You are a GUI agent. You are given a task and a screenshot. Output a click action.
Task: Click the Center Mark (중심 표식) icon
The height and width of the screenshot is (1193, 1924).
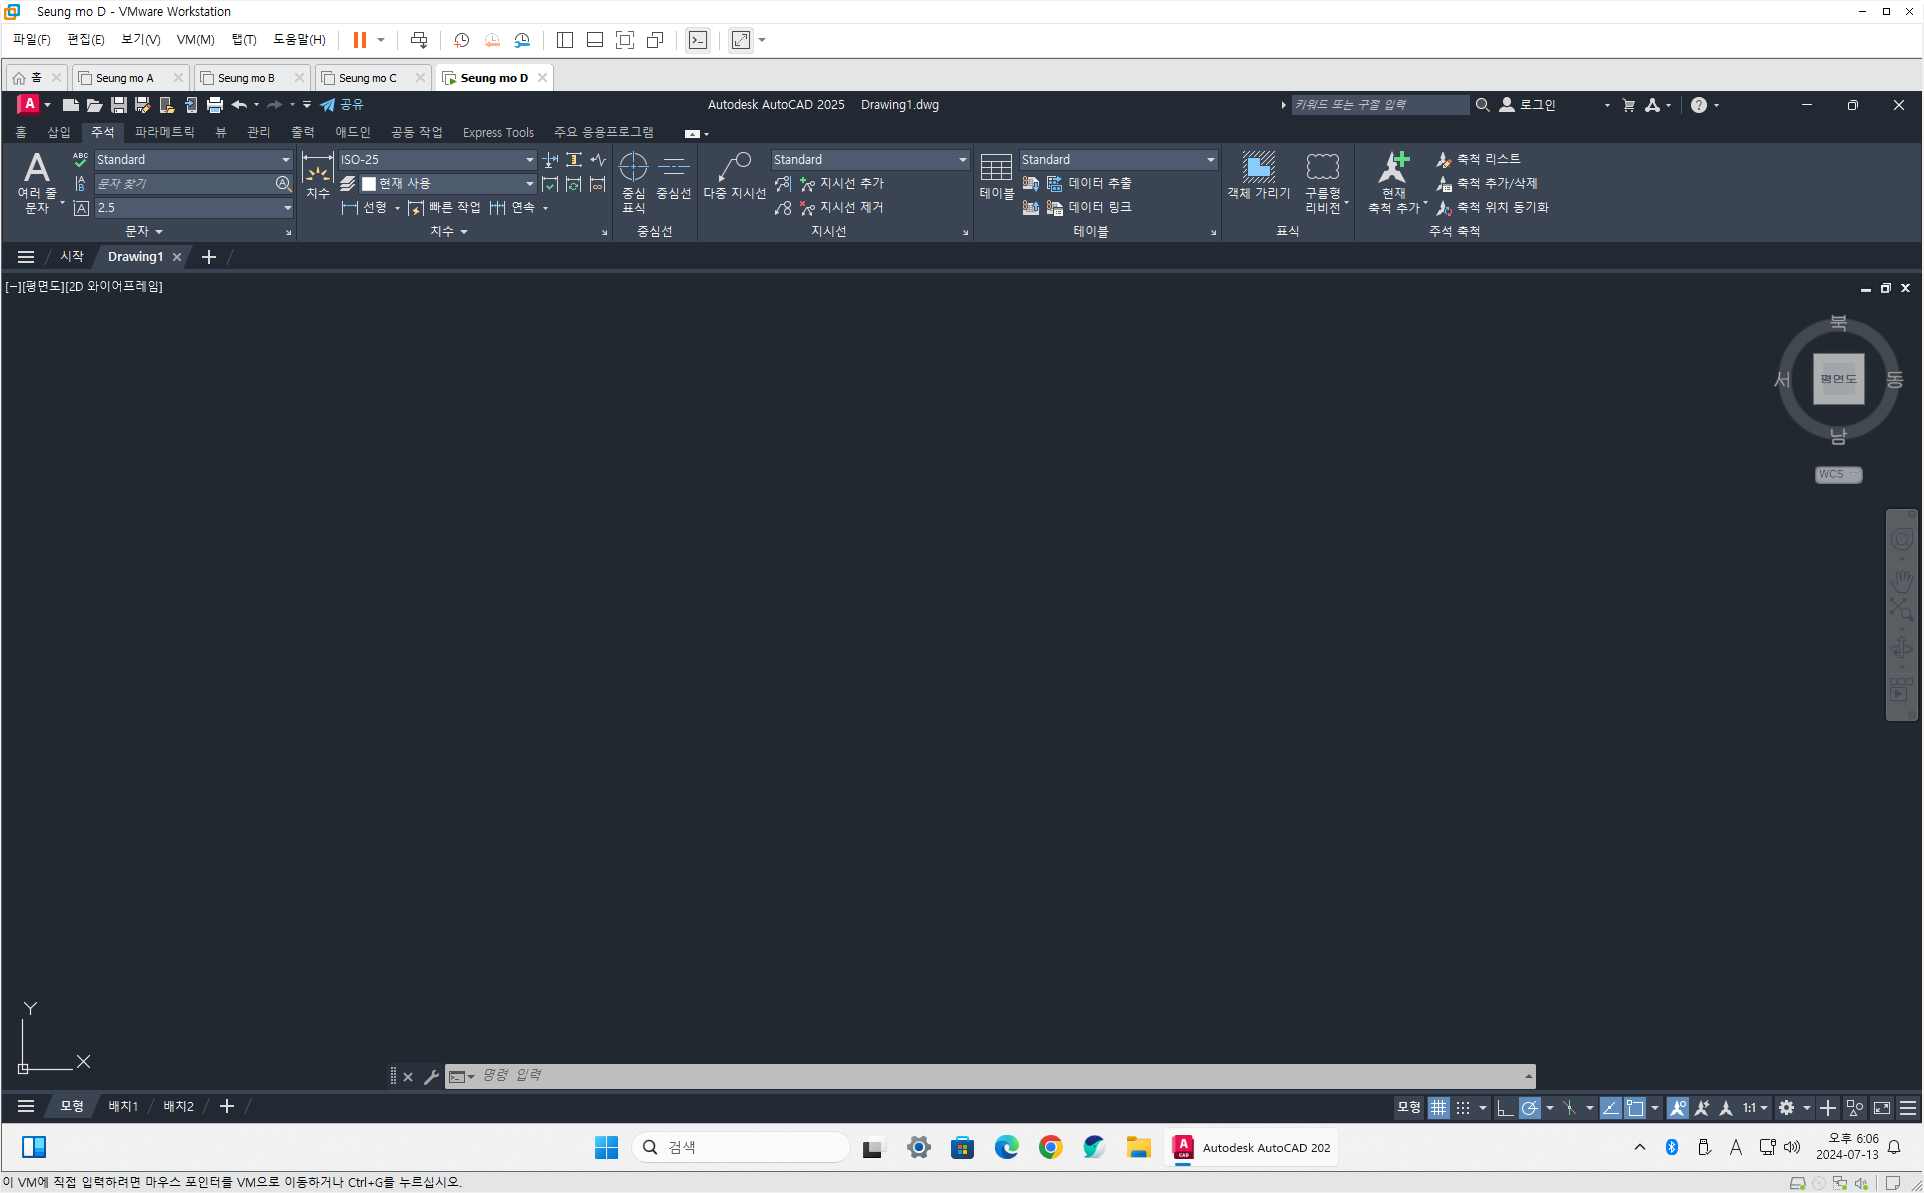point(633,180)
